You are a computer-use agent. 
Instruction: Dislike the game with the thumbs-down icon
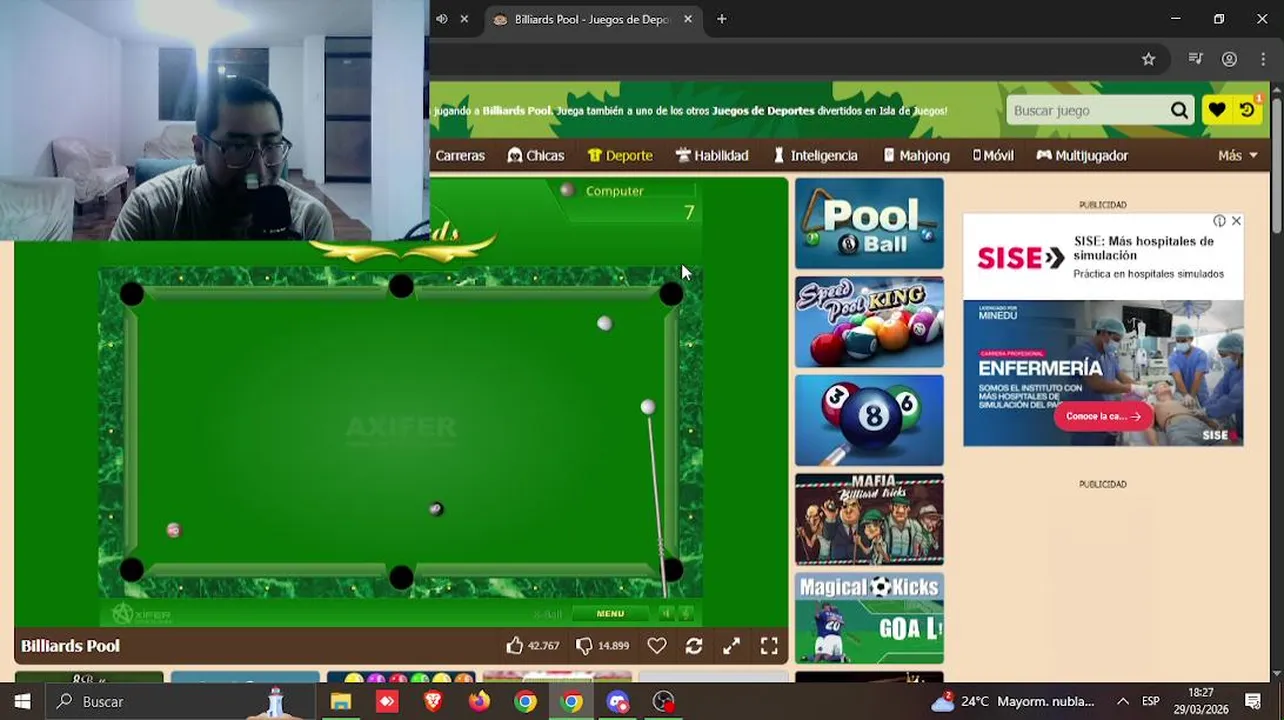click(585, 646)
